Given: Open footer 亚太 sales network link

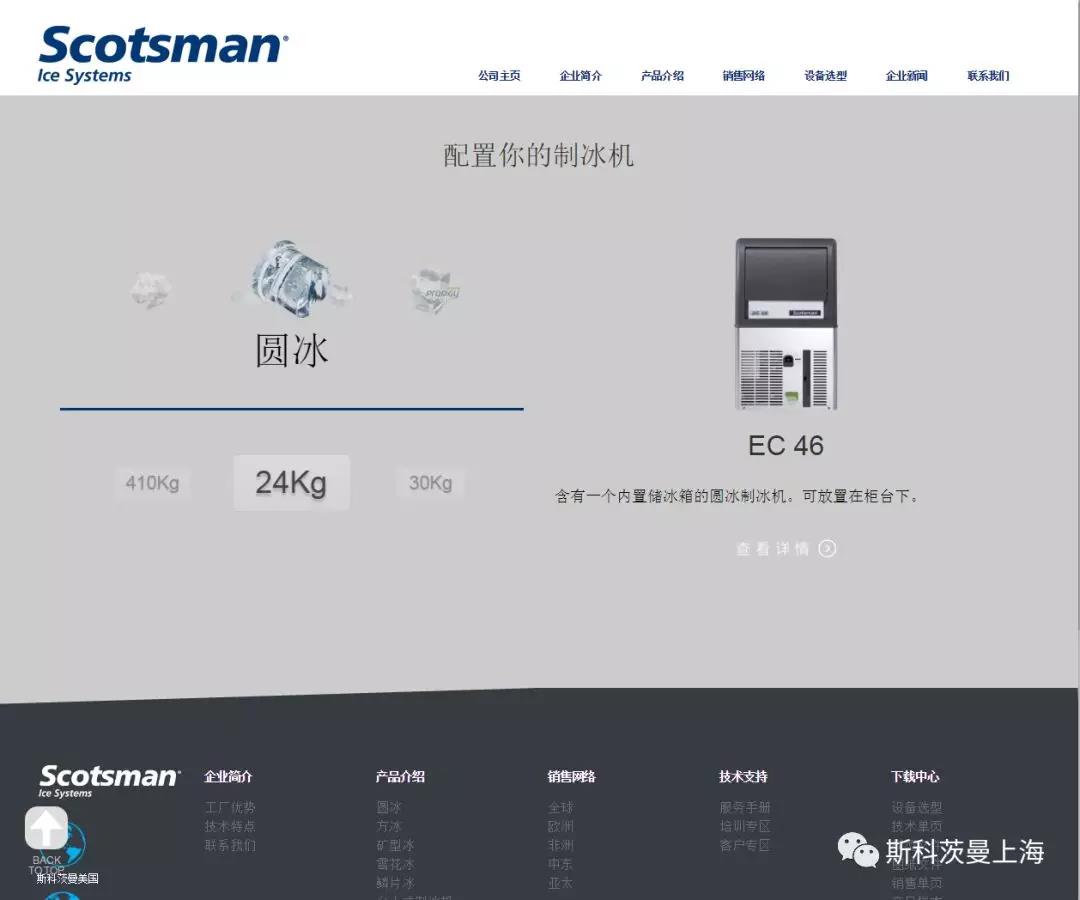Looking at the screenshot, I should pyautogui.click(x=561, y=883).
